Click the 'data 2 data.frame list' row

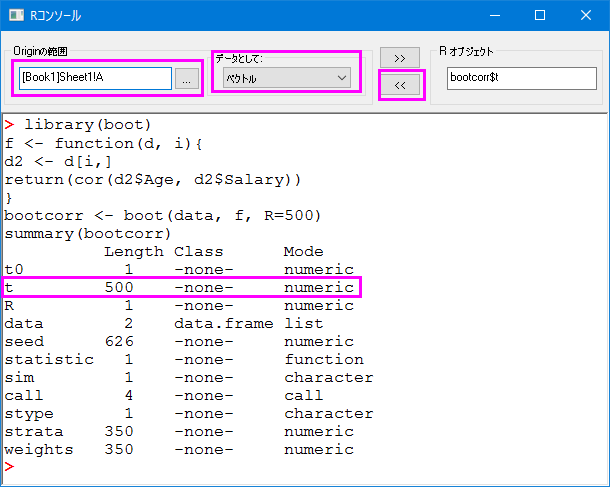[x=164, y=324]
